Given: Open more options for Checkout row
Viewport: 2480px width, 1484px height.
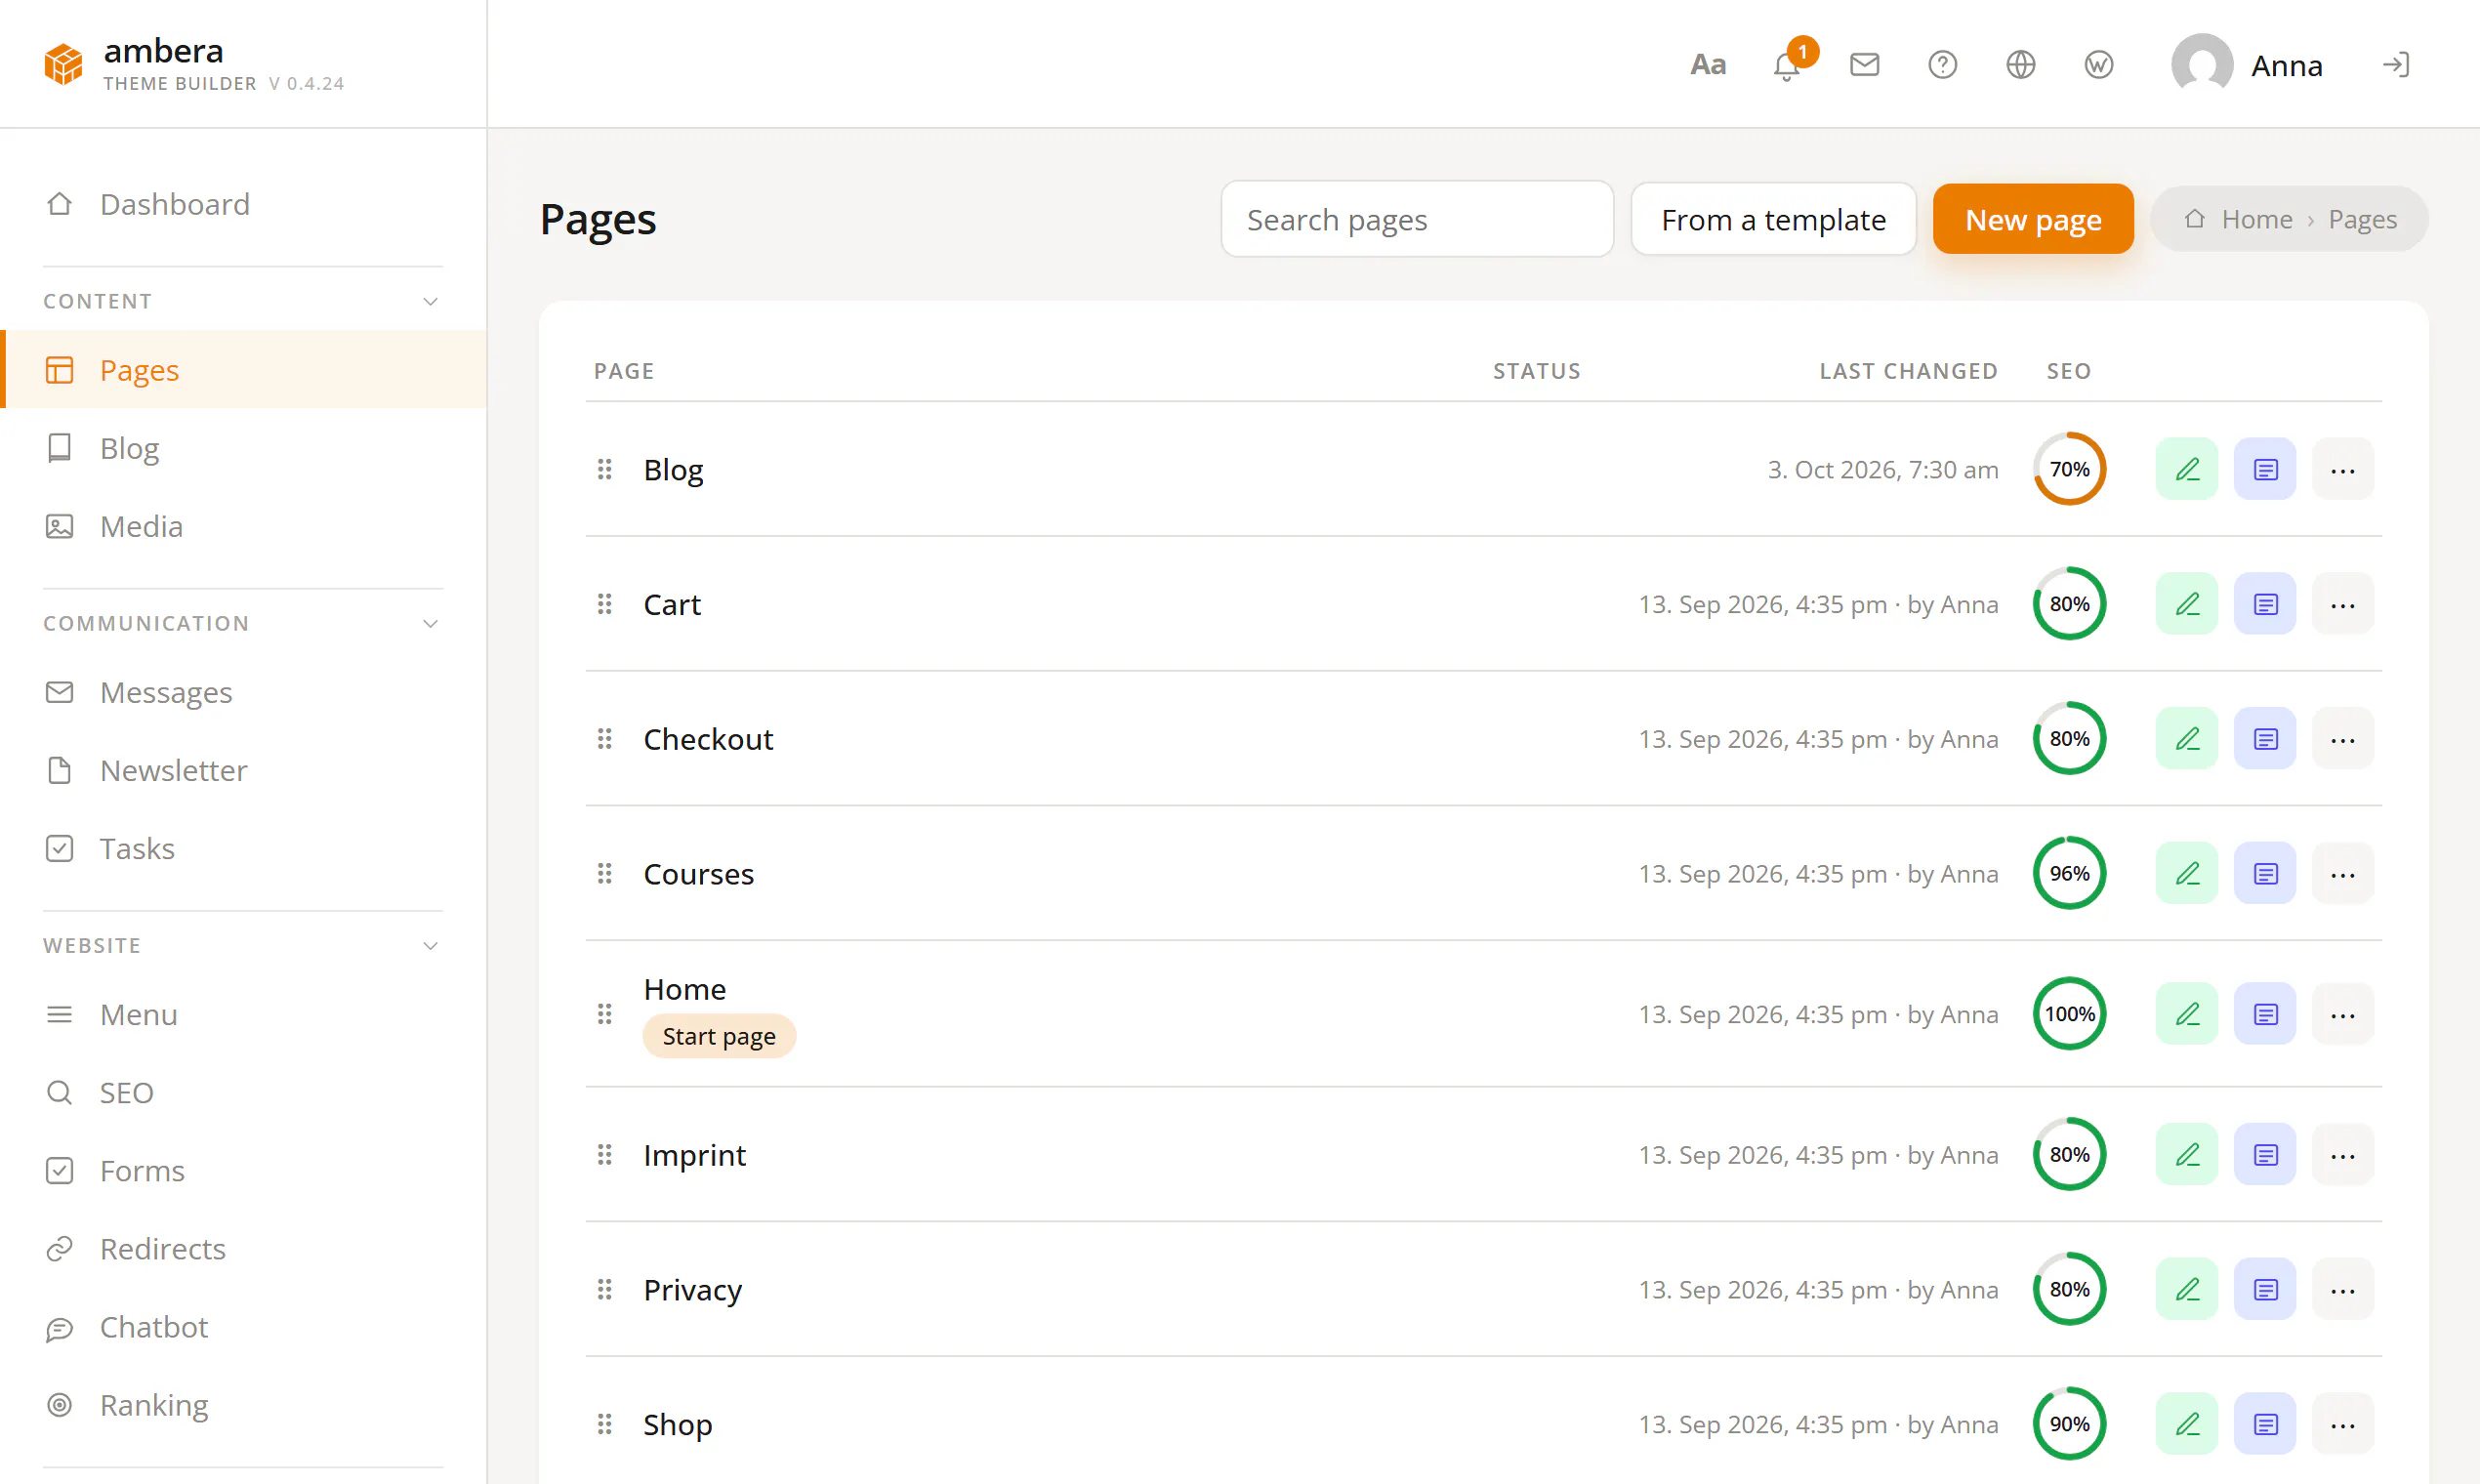Looking at the screenshot, I should pyautogui.click(x=2343, y=739).
